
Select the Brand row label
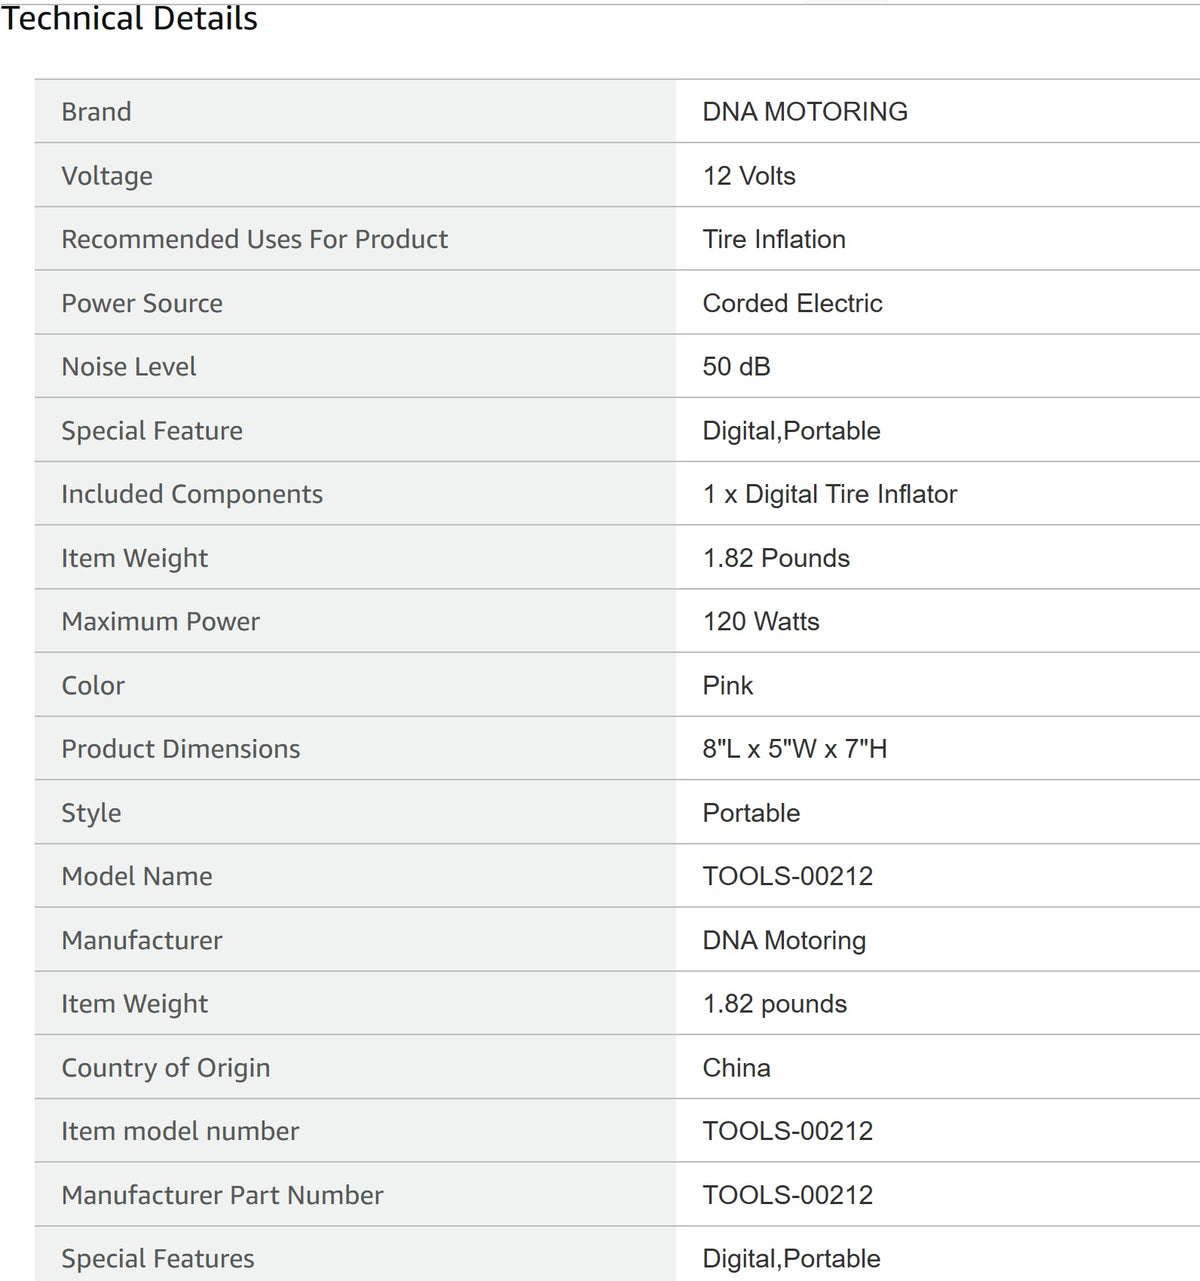(96, 111)
